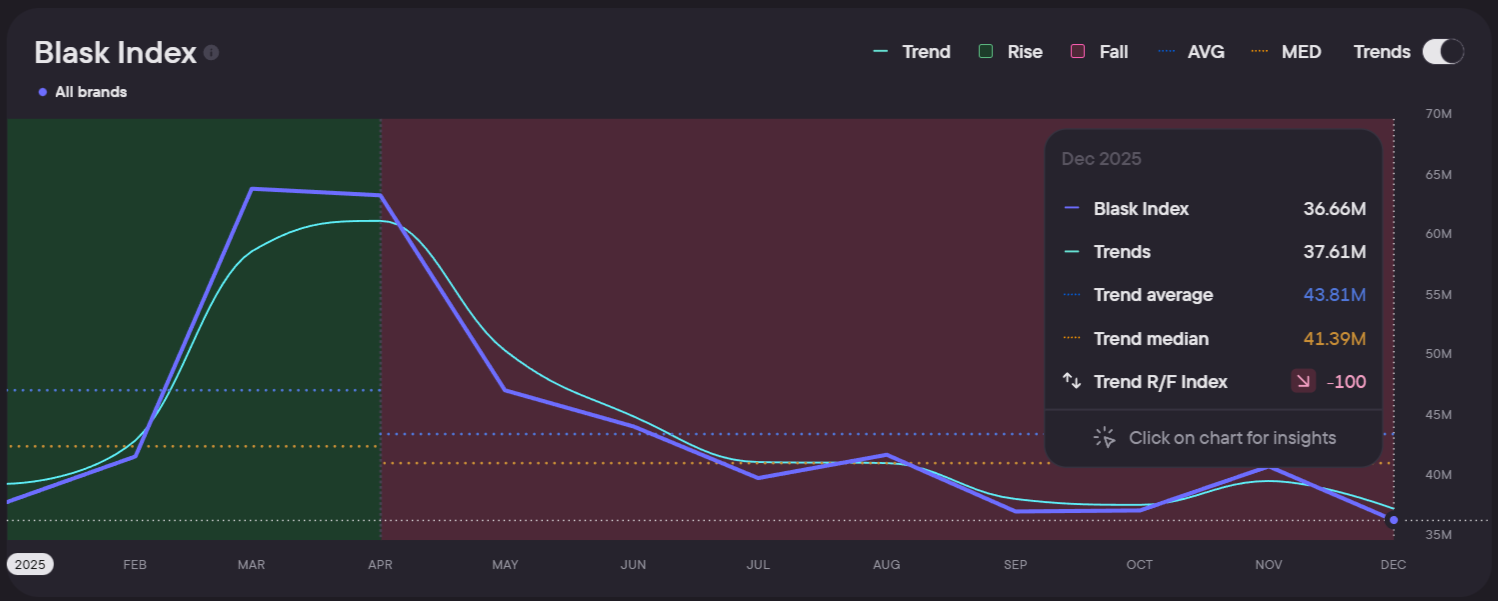Click the sparkle cursor insights icon
Screen dimensions: 1498x601
1104,437
